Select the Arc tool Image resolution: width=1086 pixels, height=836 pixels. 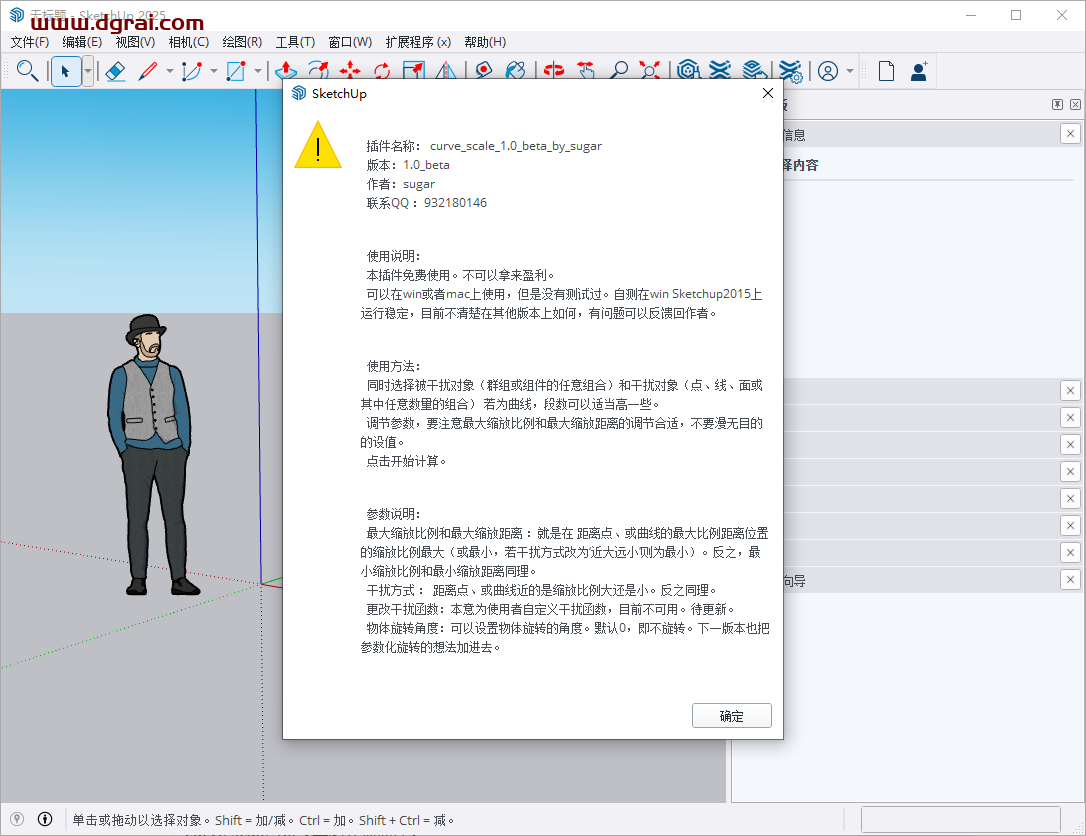point(191,71)
